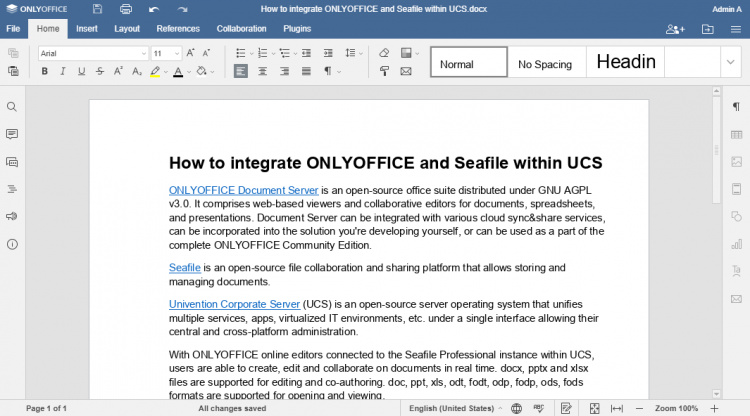Toggle Bold formatting
This screenshot has height=416, width=750.
(44, 71)
